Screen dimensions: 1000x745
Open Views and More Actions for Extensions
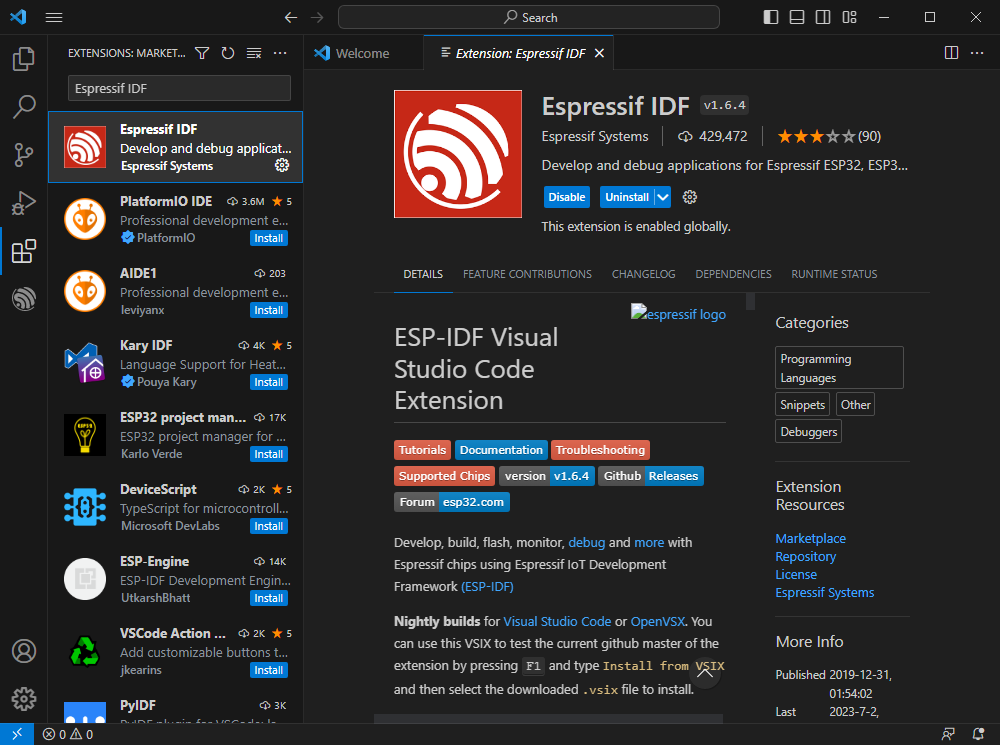click(280, 53)
